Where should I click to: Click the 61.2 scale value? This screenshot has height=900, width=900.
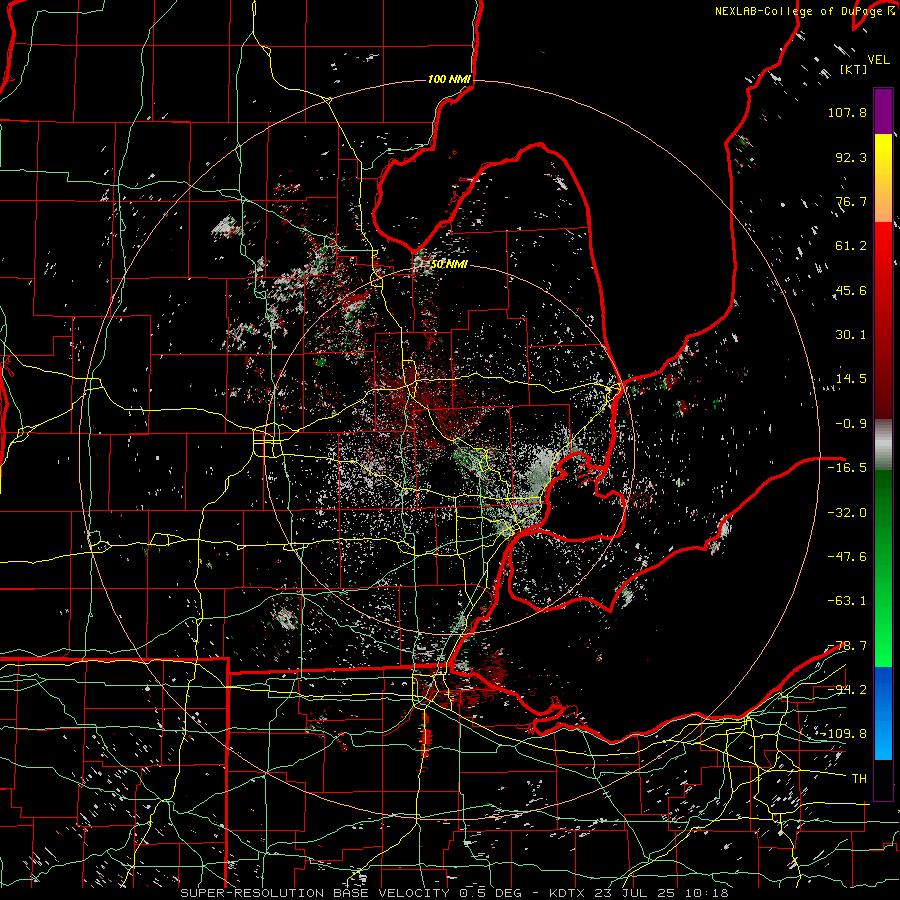click(851, 246)
